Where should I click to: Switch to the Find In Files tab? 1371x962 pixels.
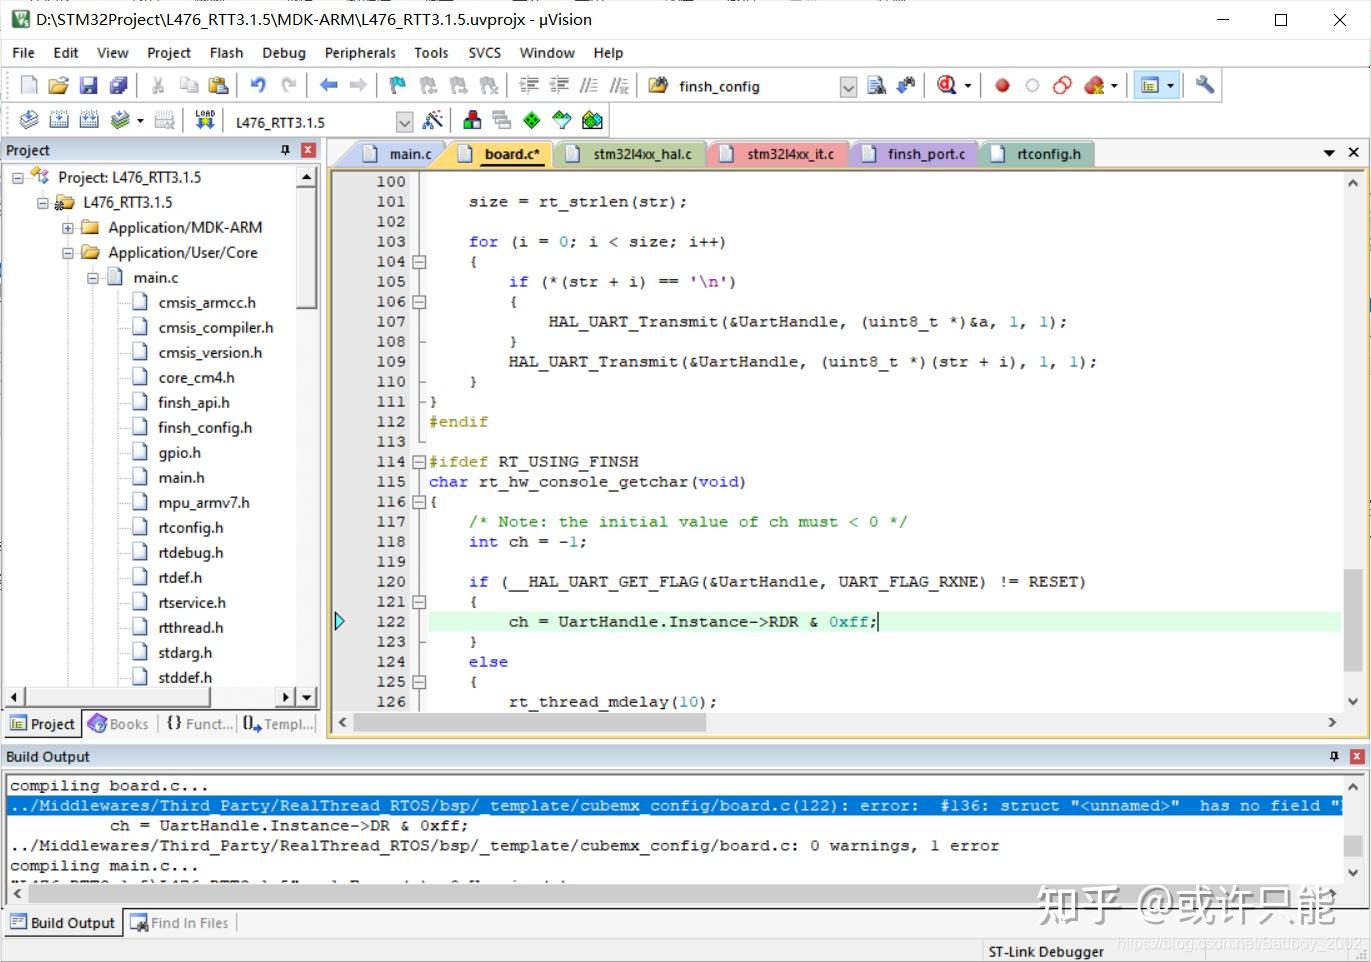[x=180, y=923]
